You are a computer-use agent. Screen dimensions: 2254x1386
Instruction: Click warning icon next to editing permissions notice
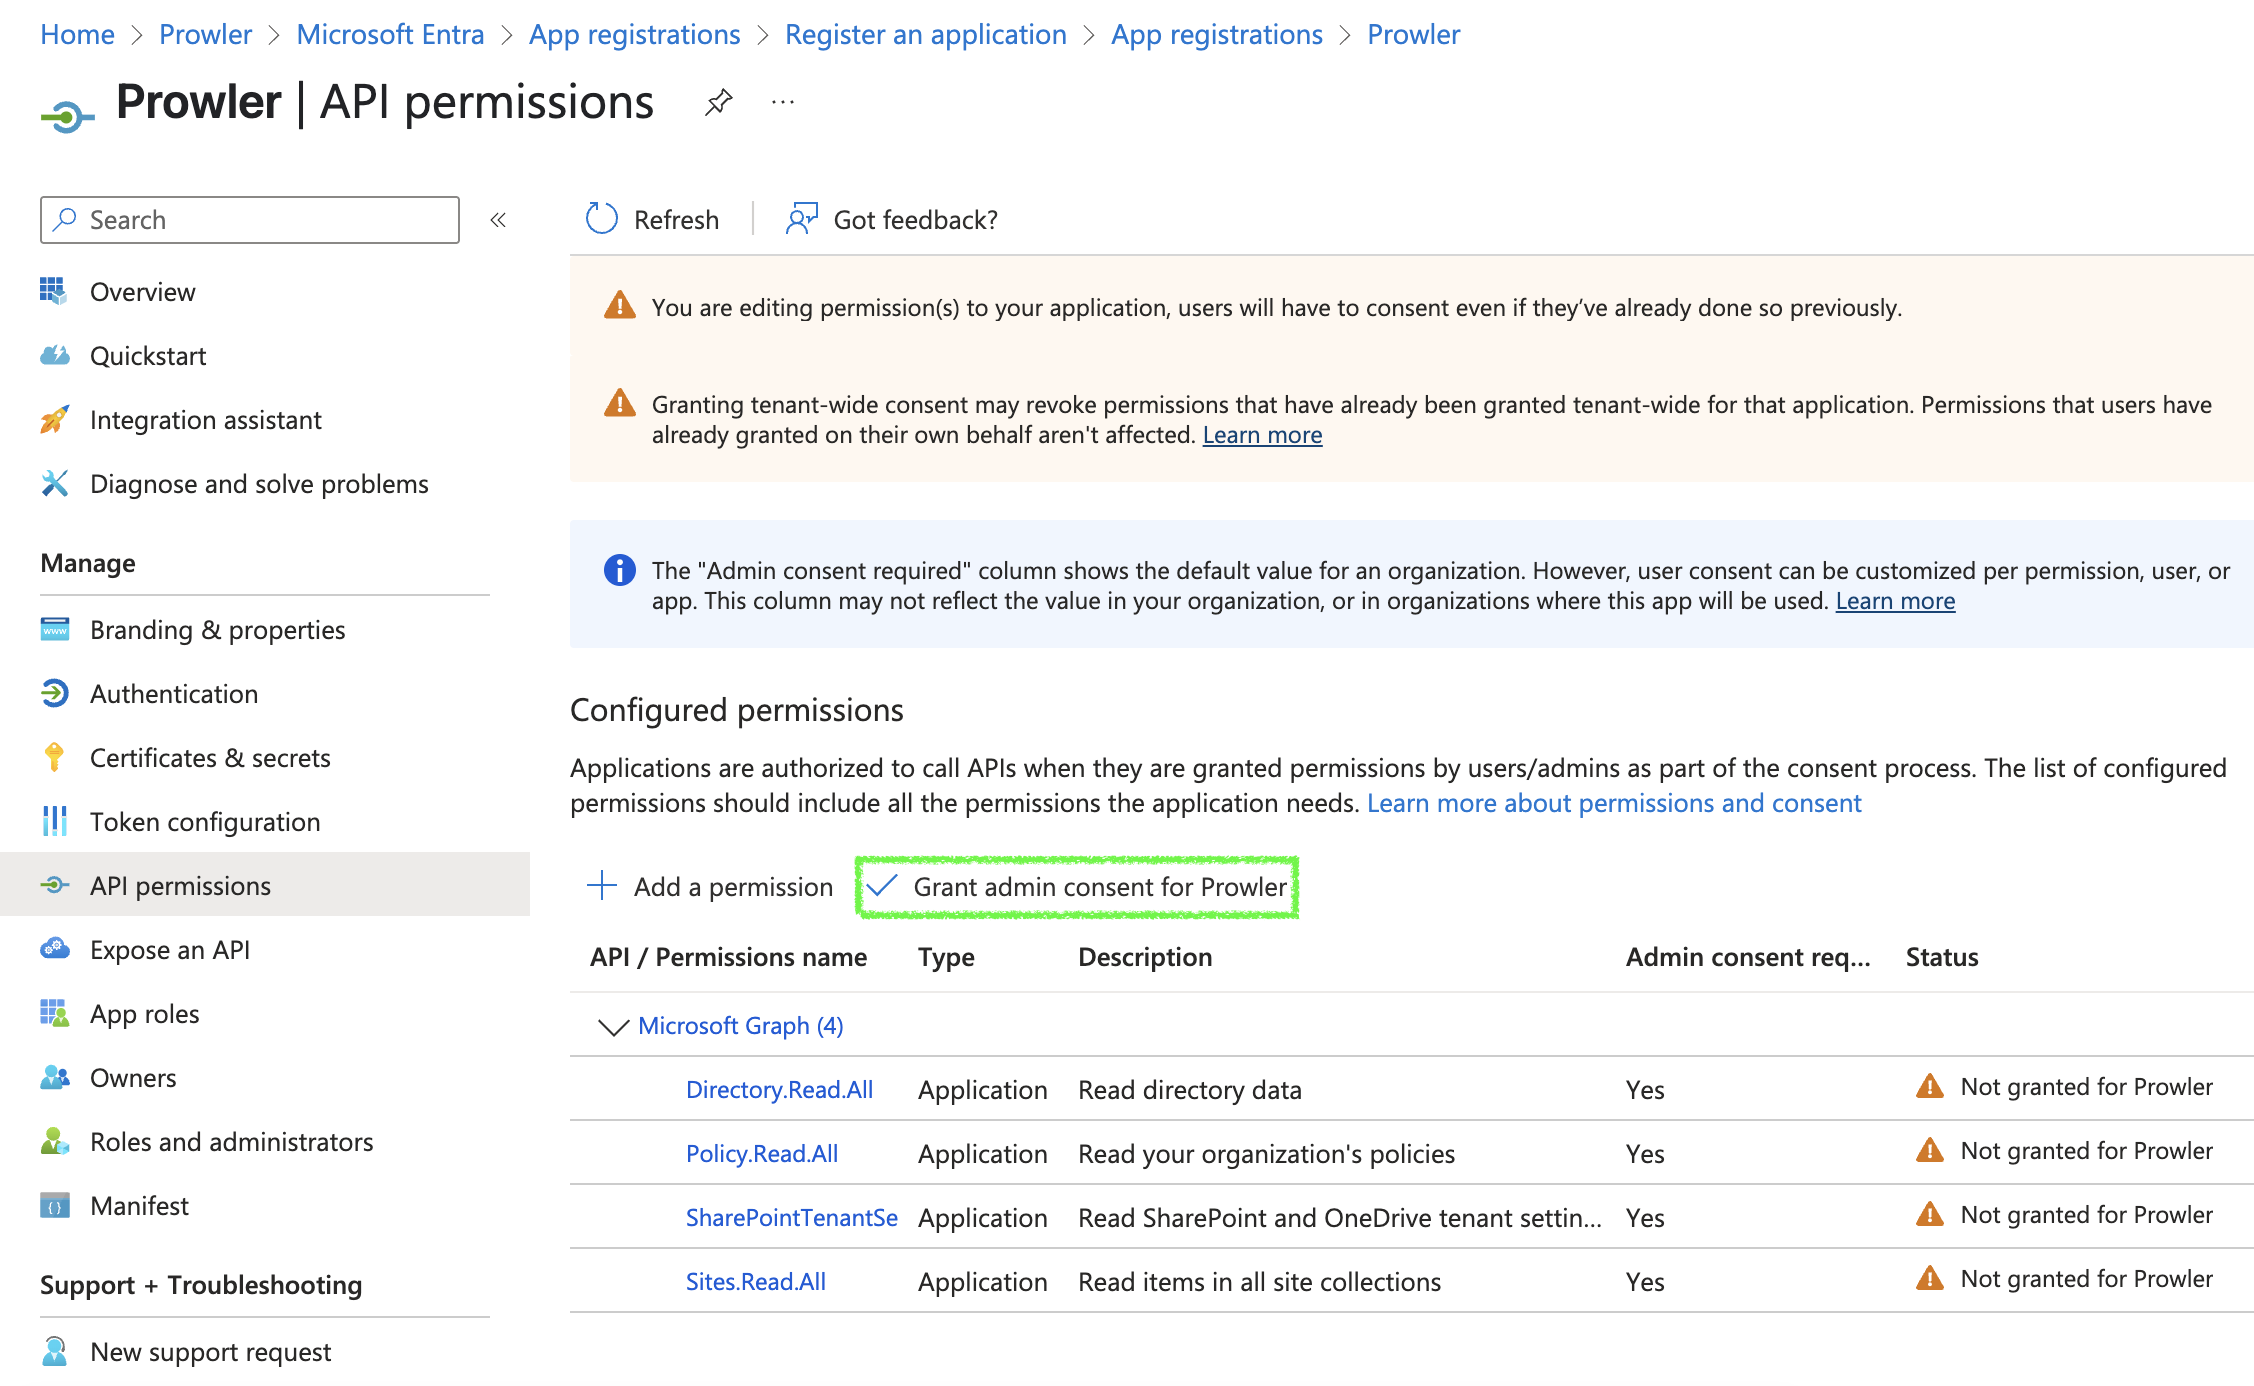tap(620, 305)
